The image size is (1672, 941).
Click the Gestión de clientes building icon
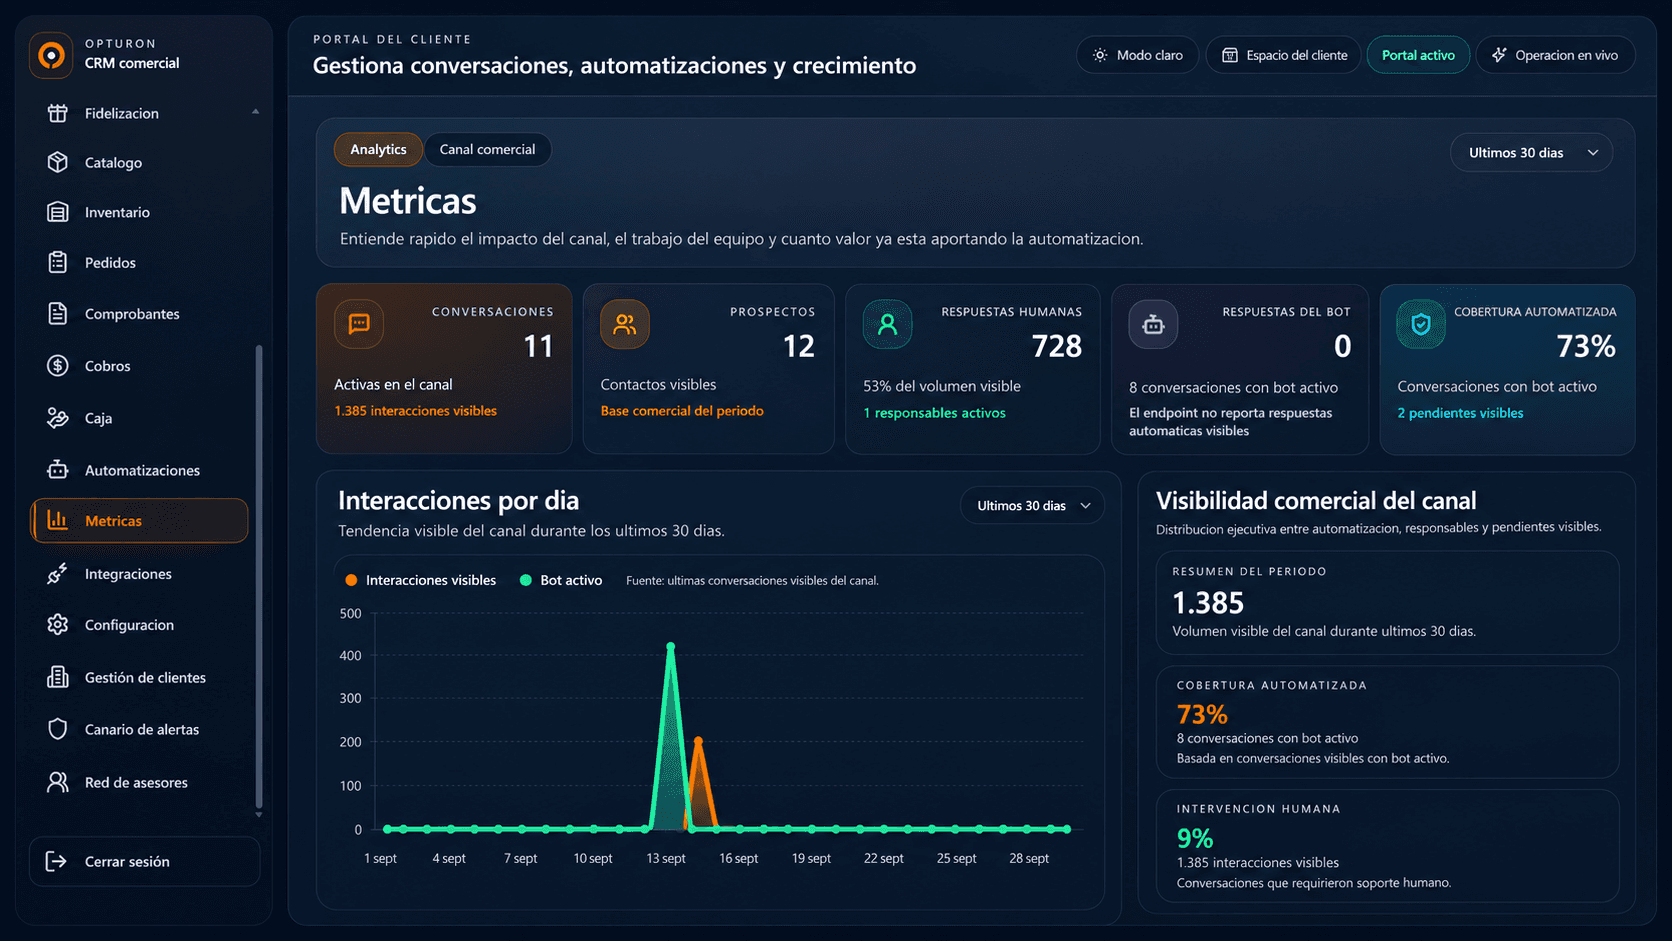[58, 677]
